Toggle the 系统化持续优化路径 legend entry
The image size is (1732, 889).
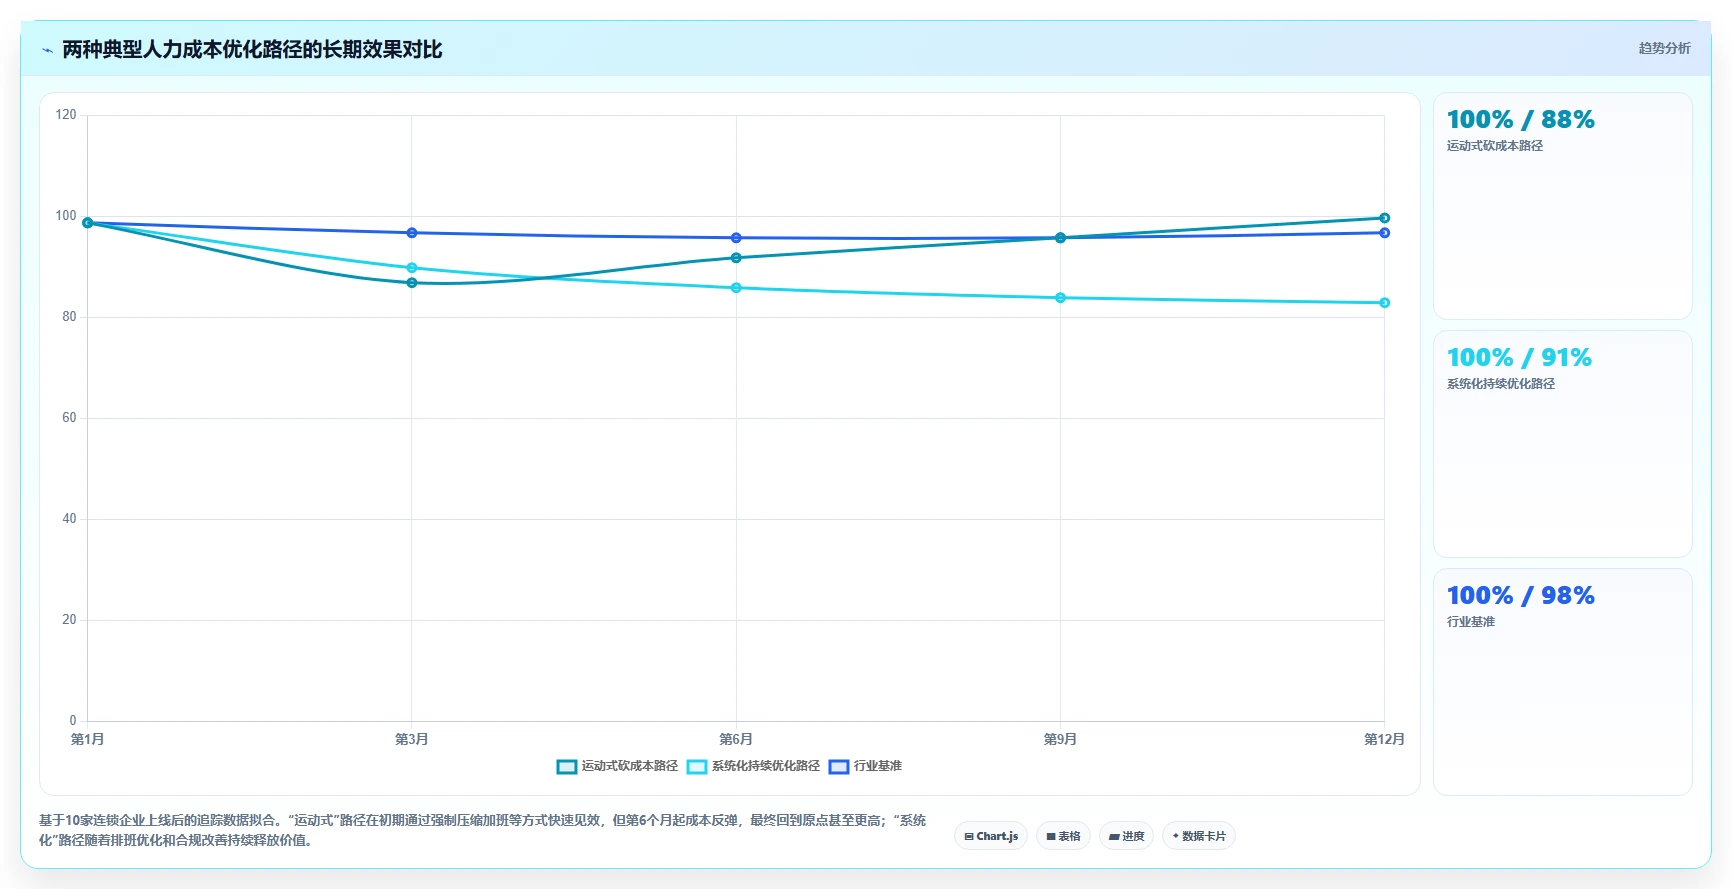click(754, 767)
